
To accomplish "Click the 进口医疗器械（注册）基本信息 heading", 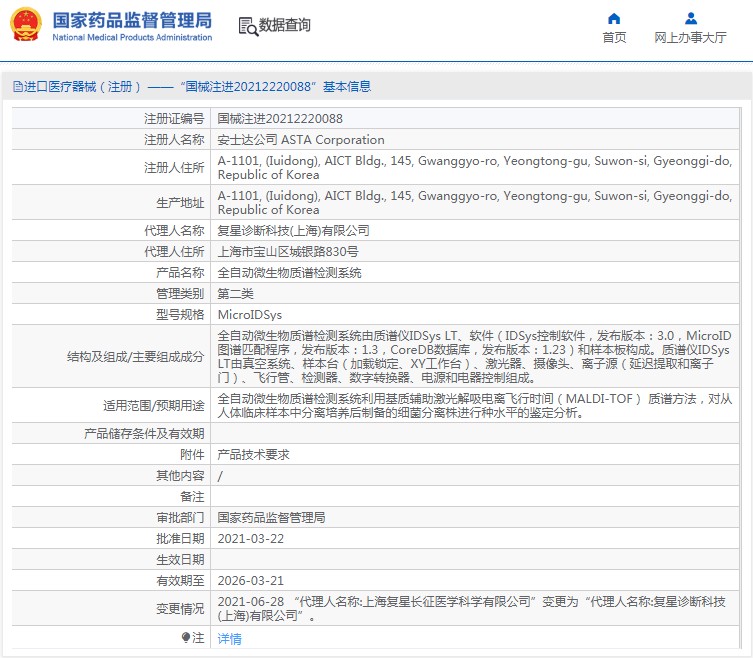I will point(192,86).
